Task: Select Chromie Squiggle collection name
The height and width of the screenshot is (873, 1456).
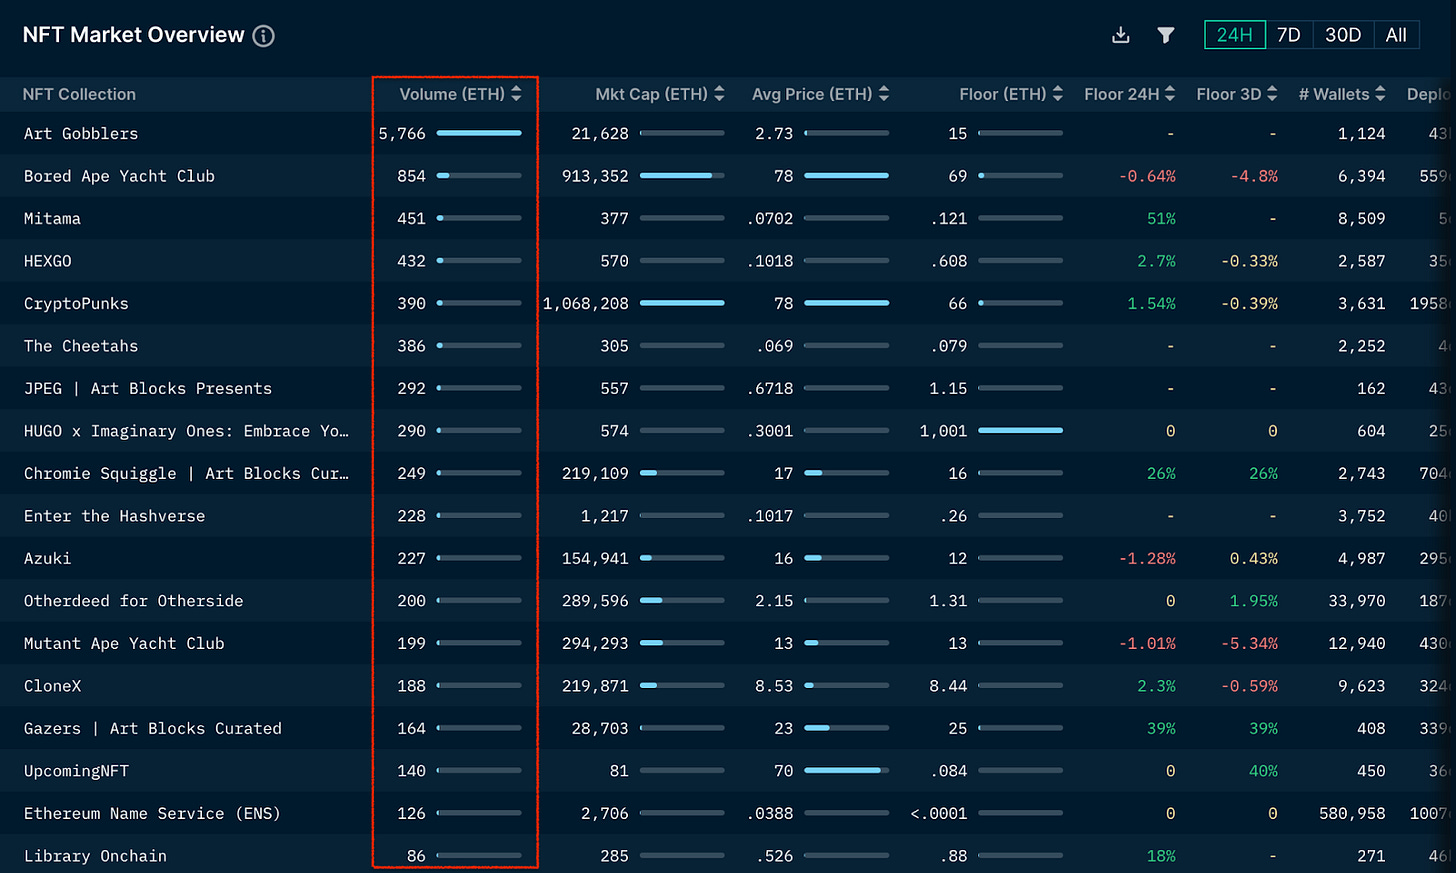Action: pyautogui.click(x=186, y=473)
